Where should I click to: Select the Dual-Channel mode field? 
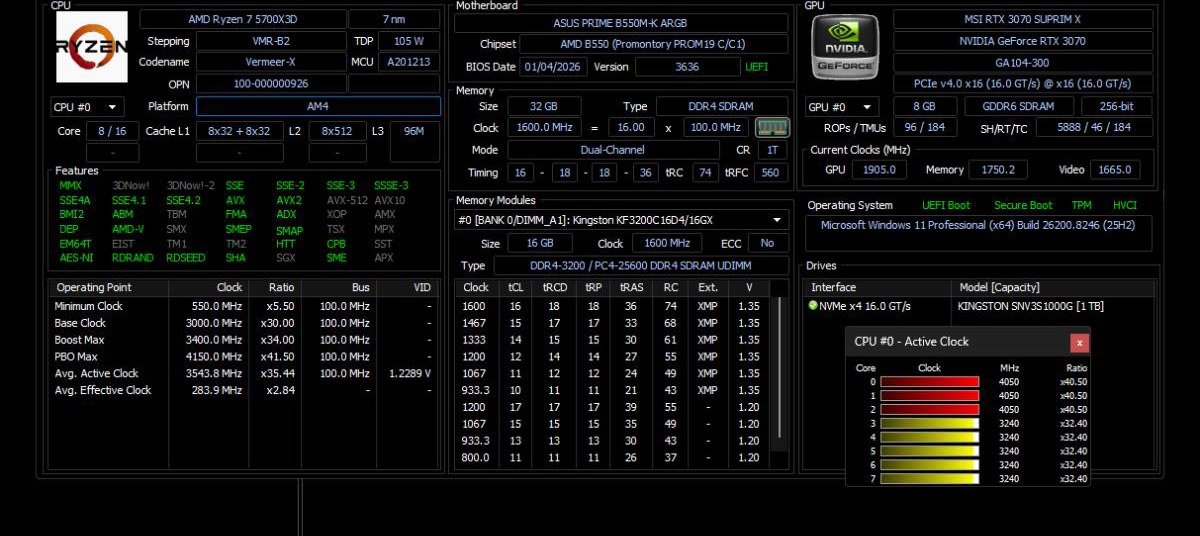pyautogui.click(x=612, y=150)
